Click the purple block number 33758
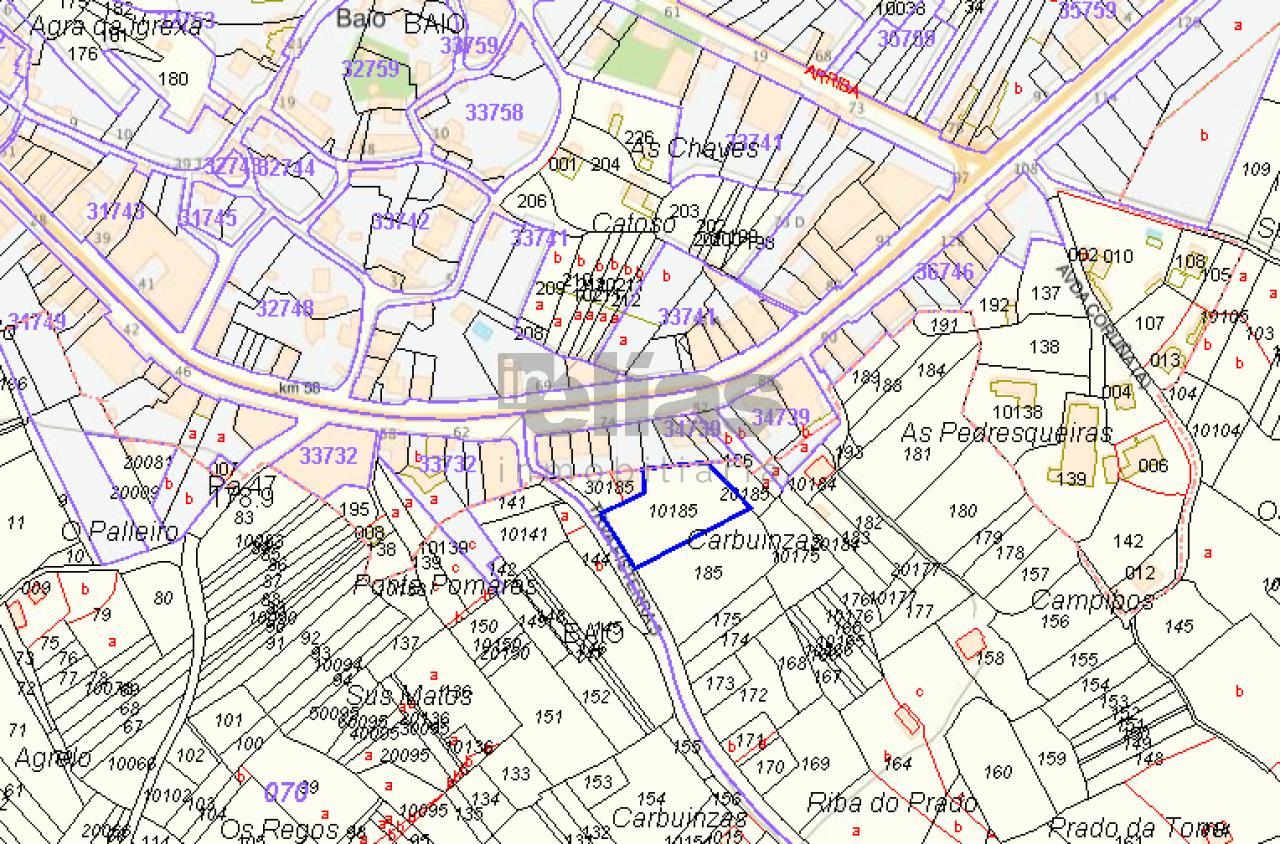 click(x=495, y=112)
